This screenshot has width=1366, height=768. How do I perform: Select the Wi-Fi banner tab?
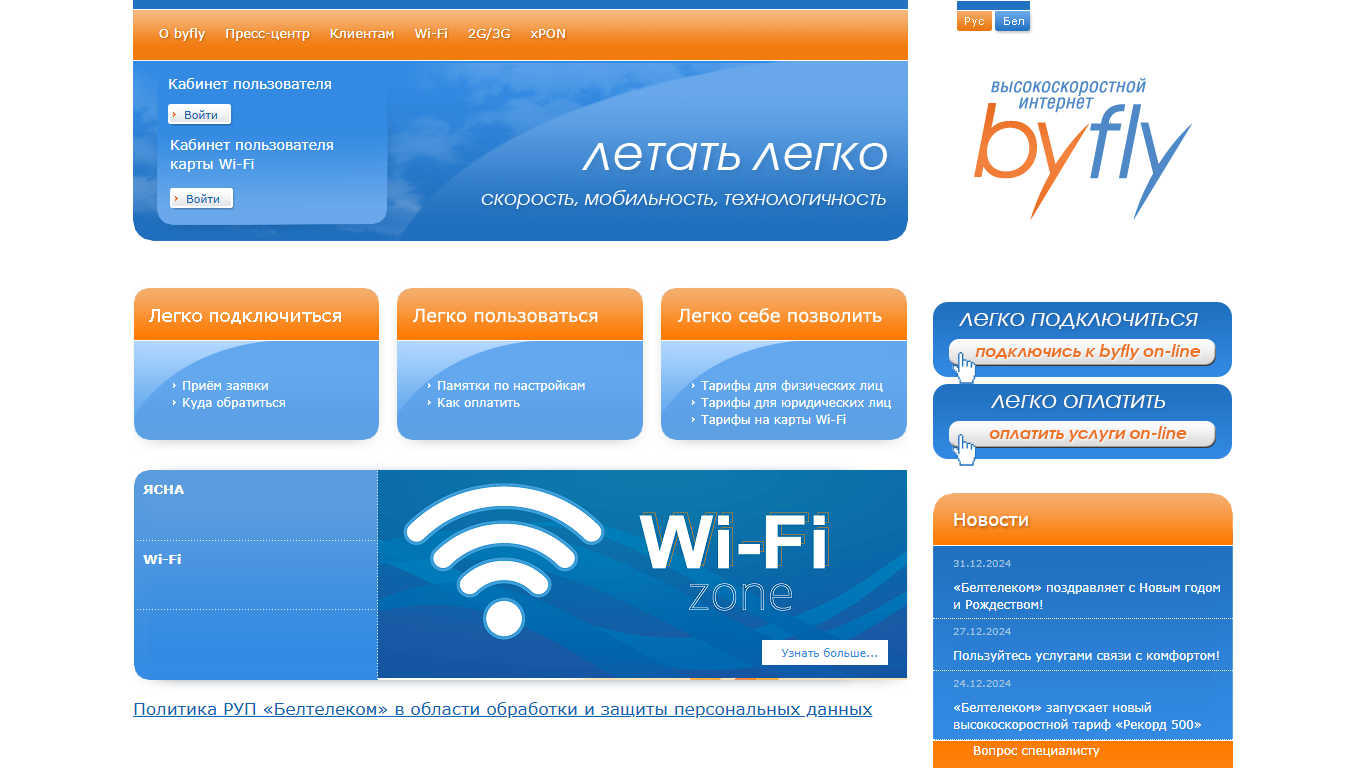[x=256, y=575]
